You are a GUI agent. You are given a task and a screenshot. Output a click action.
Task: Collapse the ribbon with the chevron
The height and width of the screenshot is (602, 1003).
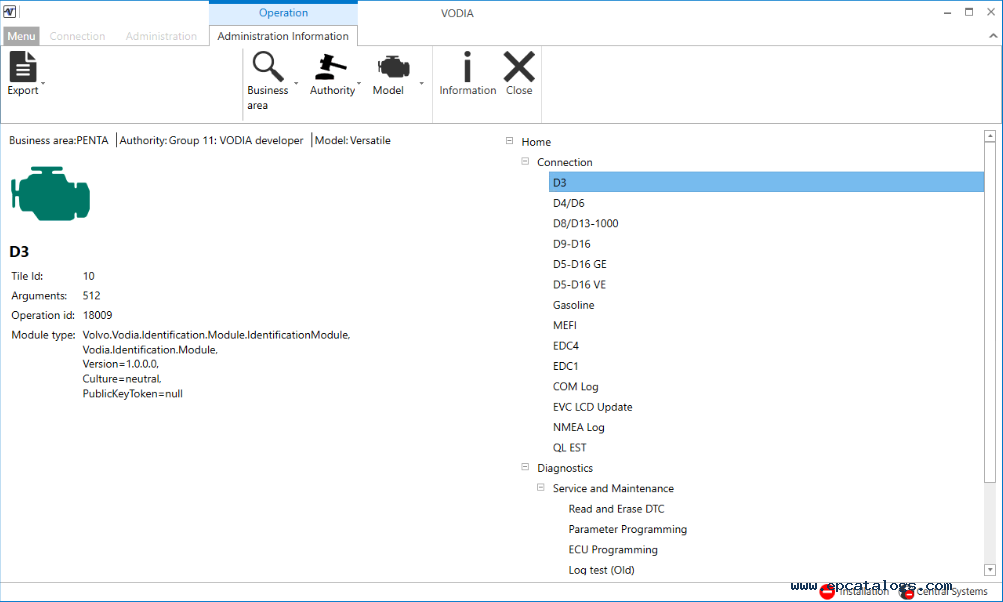pos(993,36)
